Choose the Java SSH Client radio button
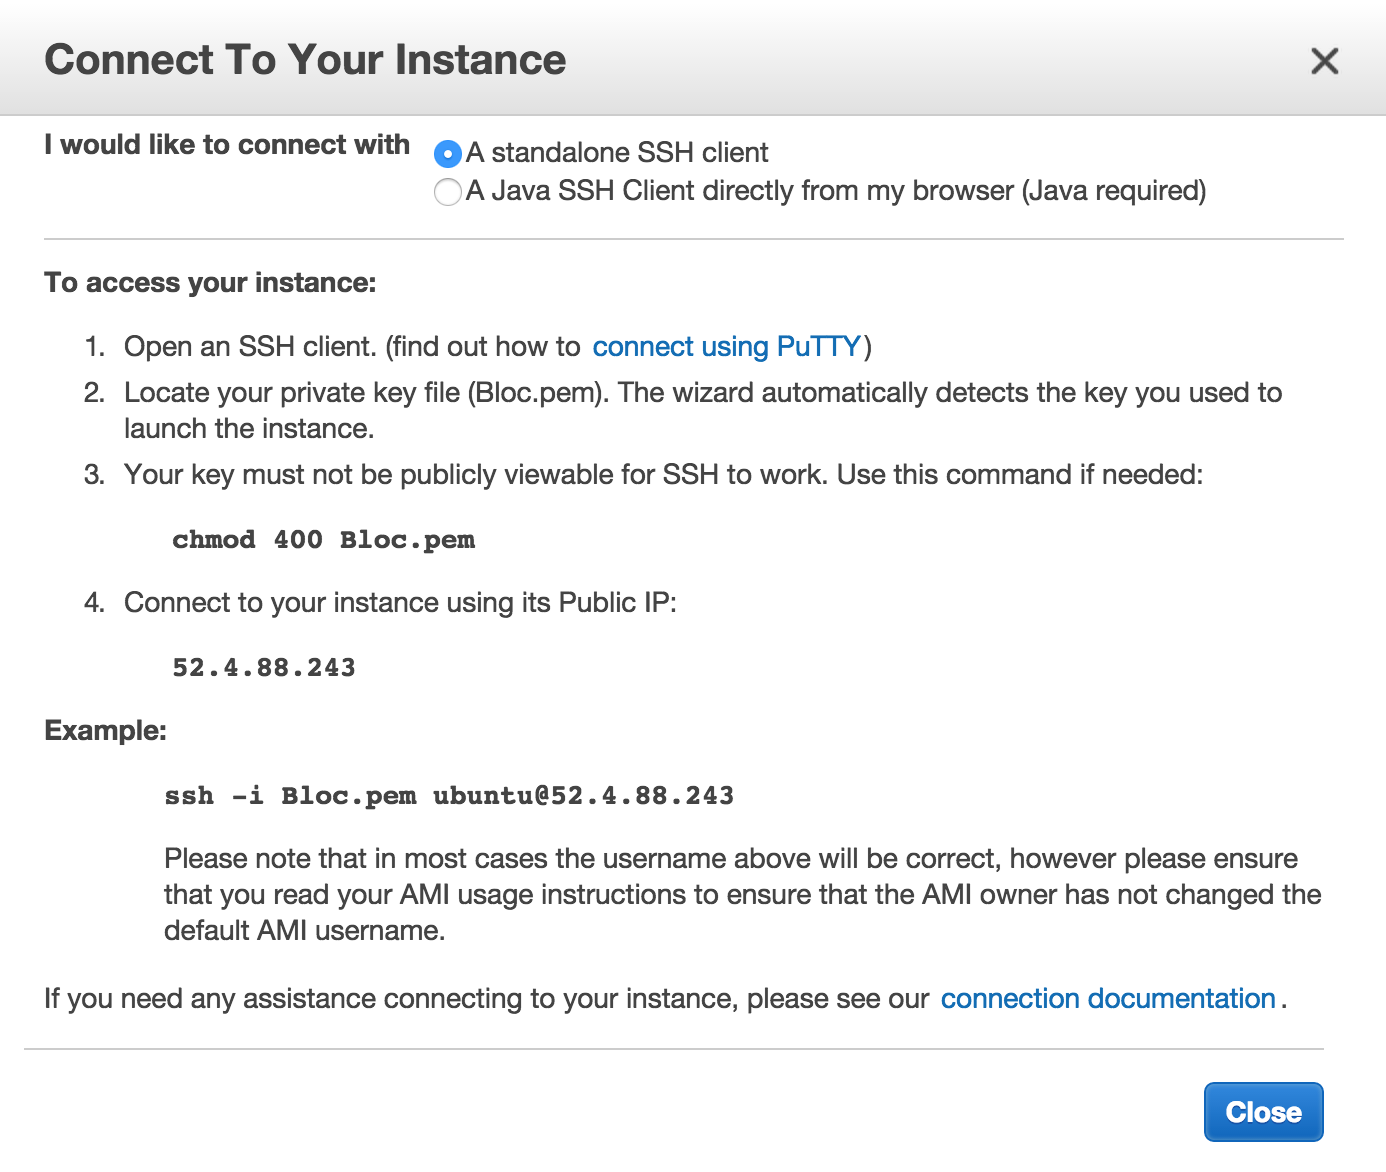This screenshot has height=1172, width=1386. click(447, 191)
